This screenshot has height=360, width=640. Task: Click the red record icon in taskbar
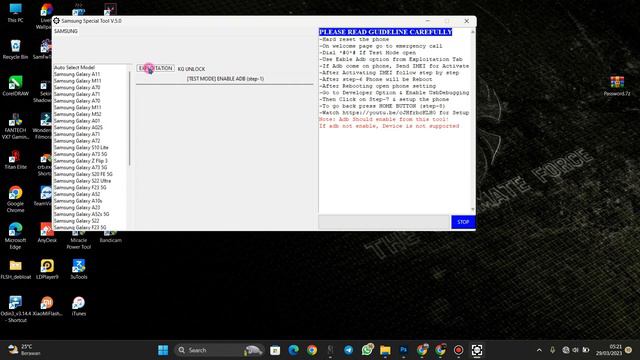[x=458, y=350]
